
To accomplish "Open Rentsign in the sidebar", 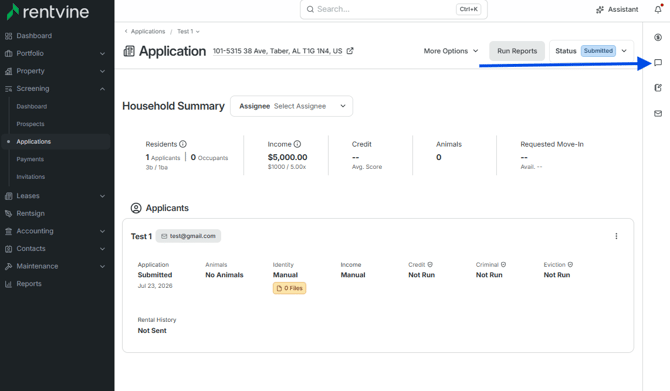I will pos(30,213).
